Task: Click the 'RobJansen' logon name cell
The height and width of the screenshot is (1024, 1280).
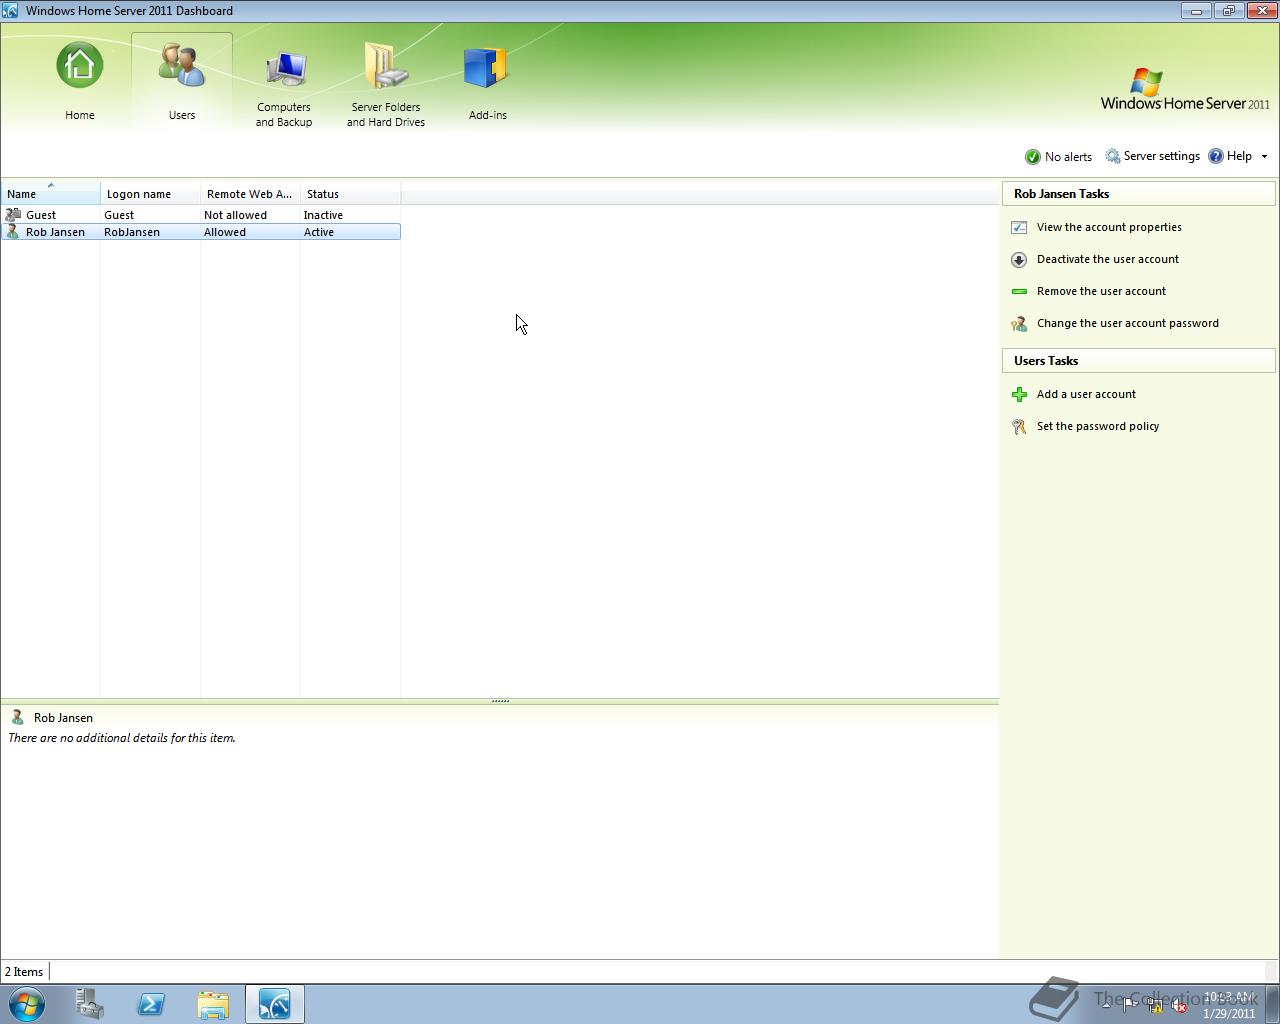Action: point(132,232)
